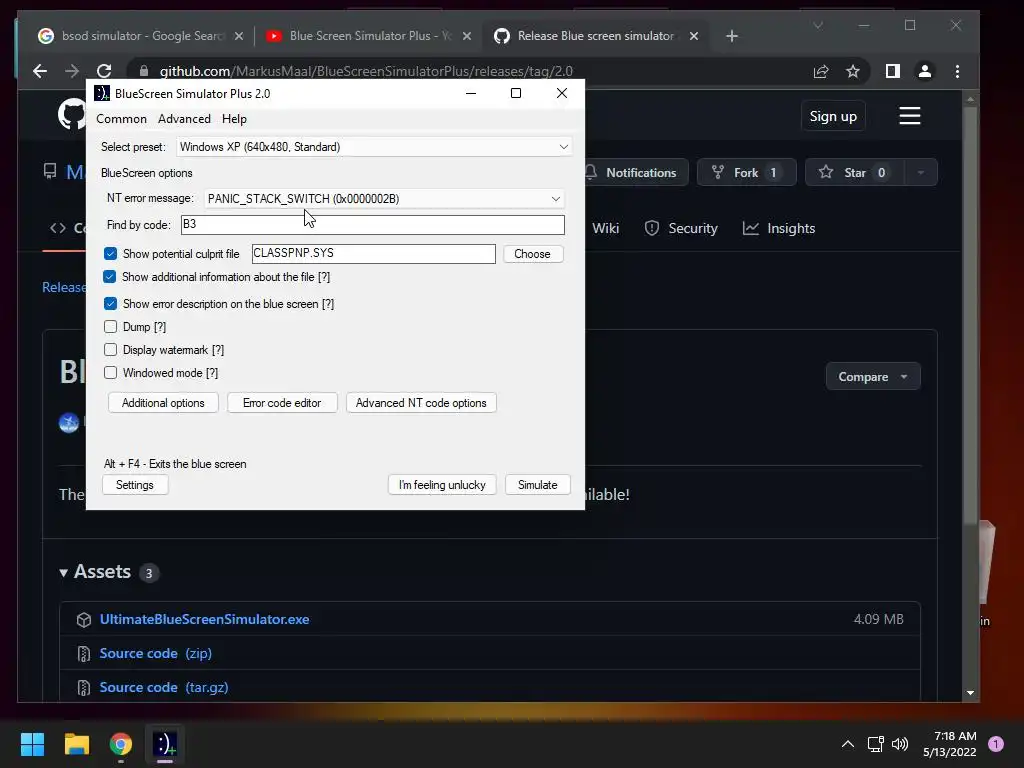Click the GitHub Octocat logo in Chrome

coord(72,115)
